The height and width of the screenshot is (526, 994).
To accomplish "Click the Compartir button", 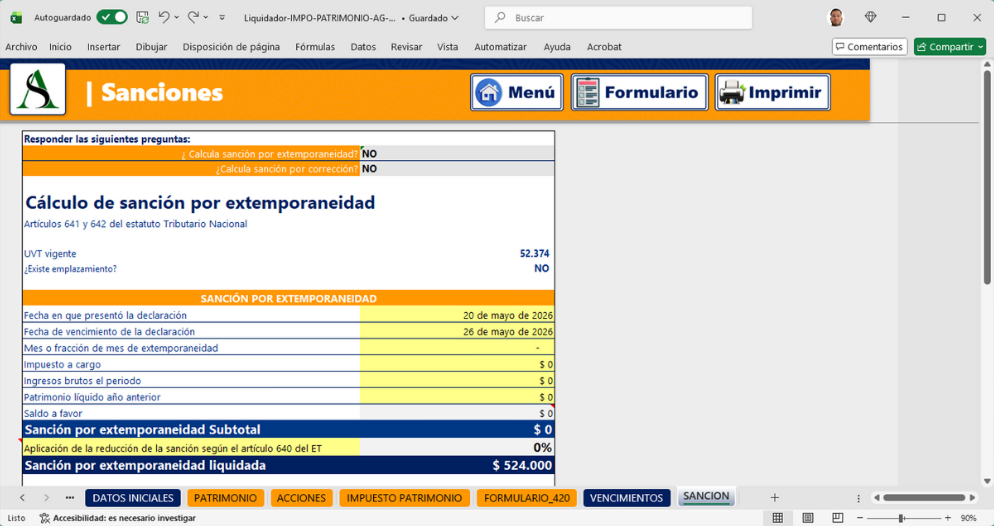I will (x=950, y=47).
